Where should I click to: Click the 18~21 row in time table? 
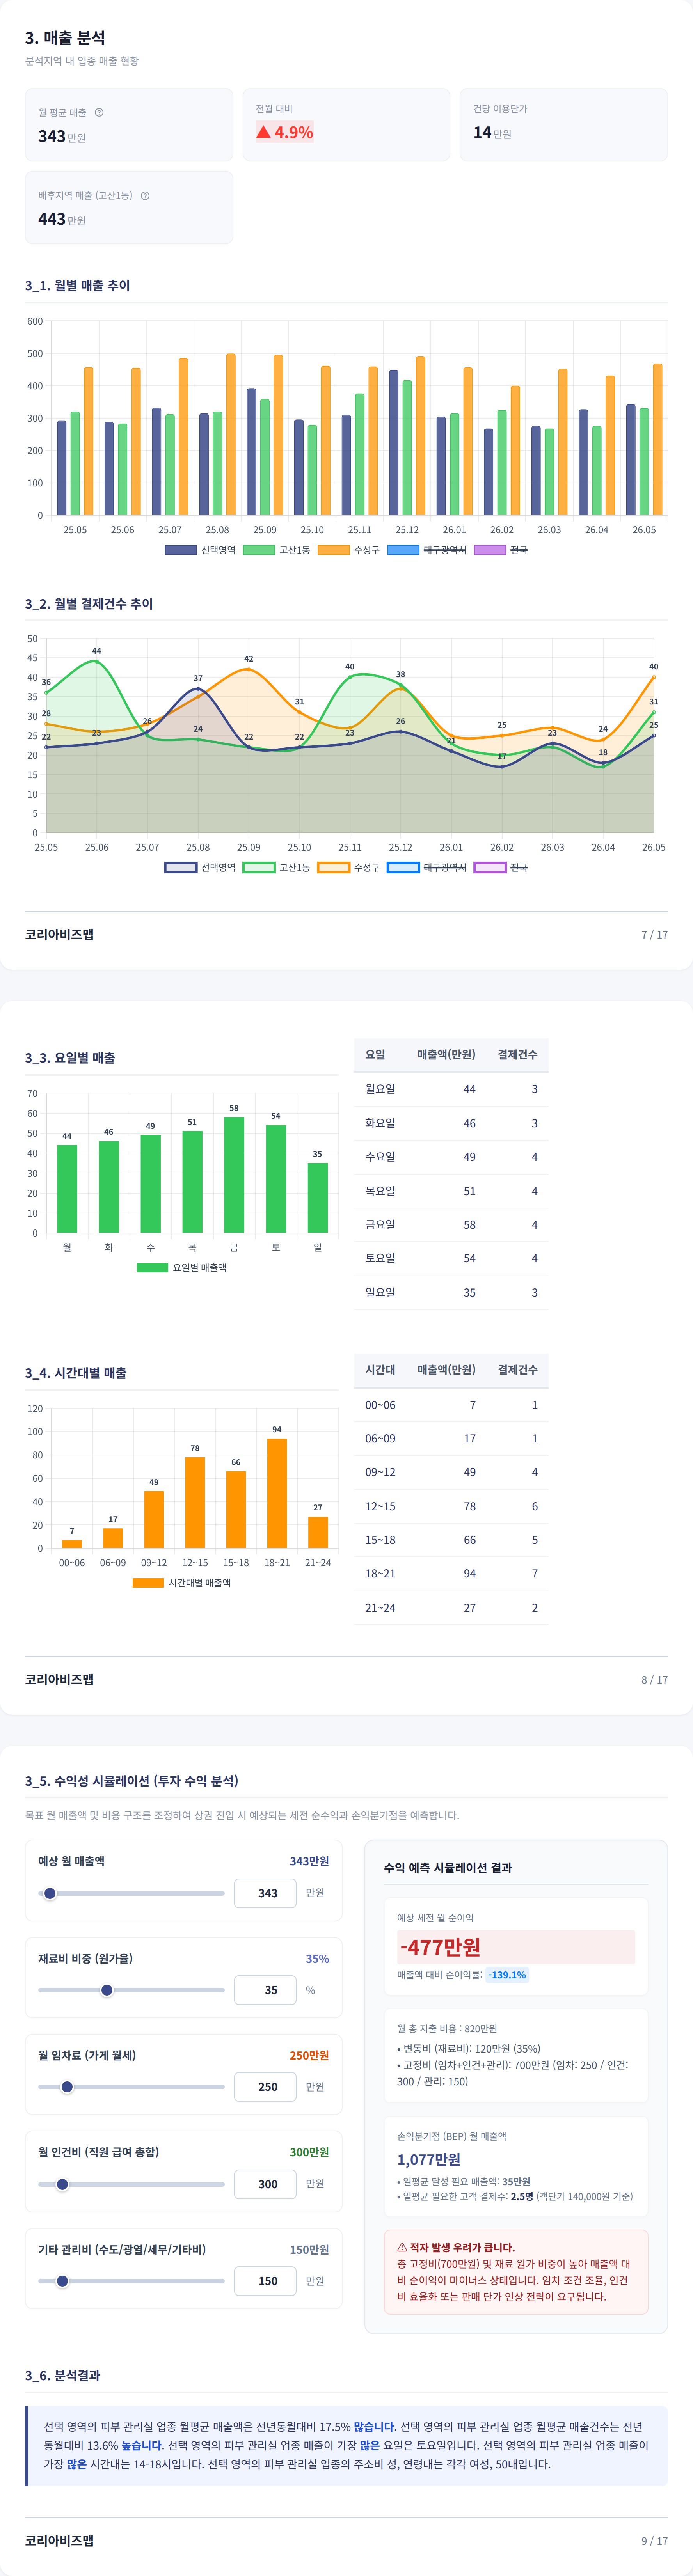[x=451, y=1573]
